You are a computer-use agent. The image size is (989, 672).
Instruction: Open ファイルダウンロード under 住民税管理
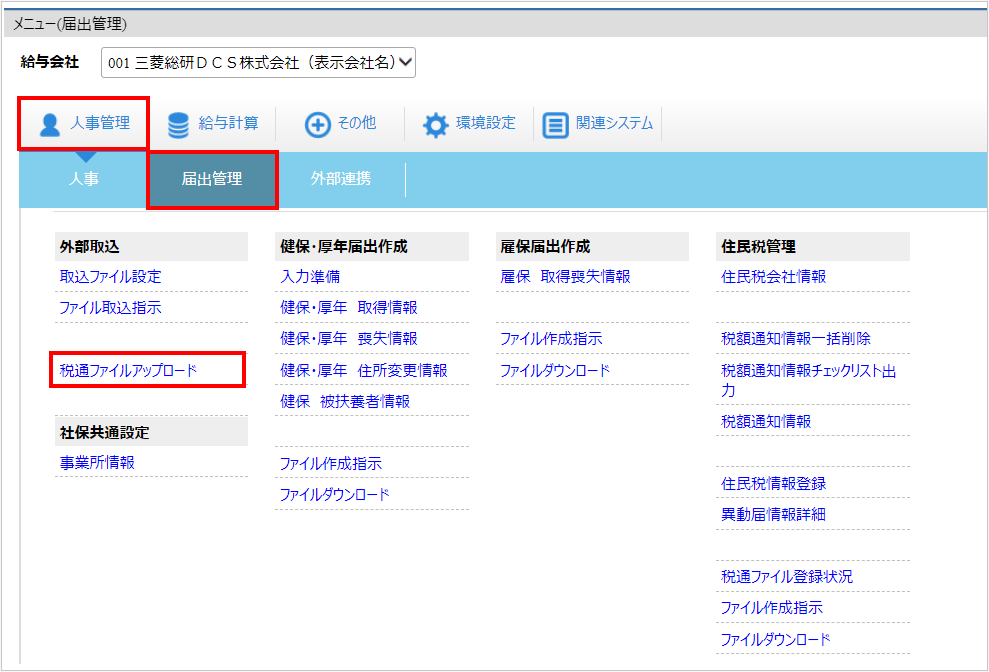point(776,639)
